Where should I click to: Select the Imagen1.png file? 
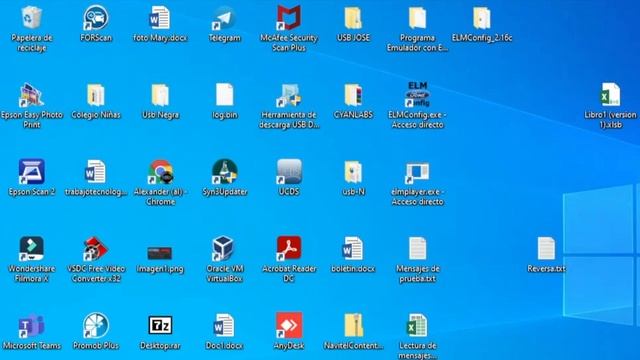point(160,253)
